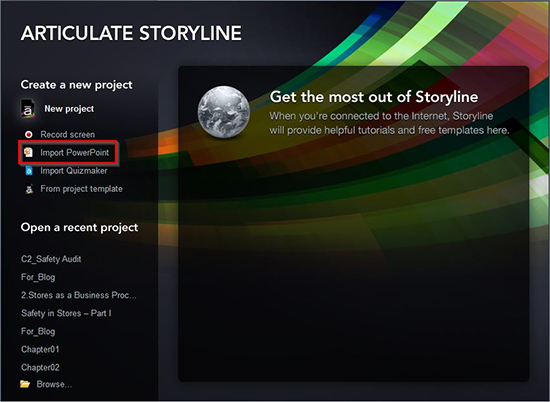This screenshot has height=402, width=550.
Task: Select Import PowerPoint
Action: point(74,153)
